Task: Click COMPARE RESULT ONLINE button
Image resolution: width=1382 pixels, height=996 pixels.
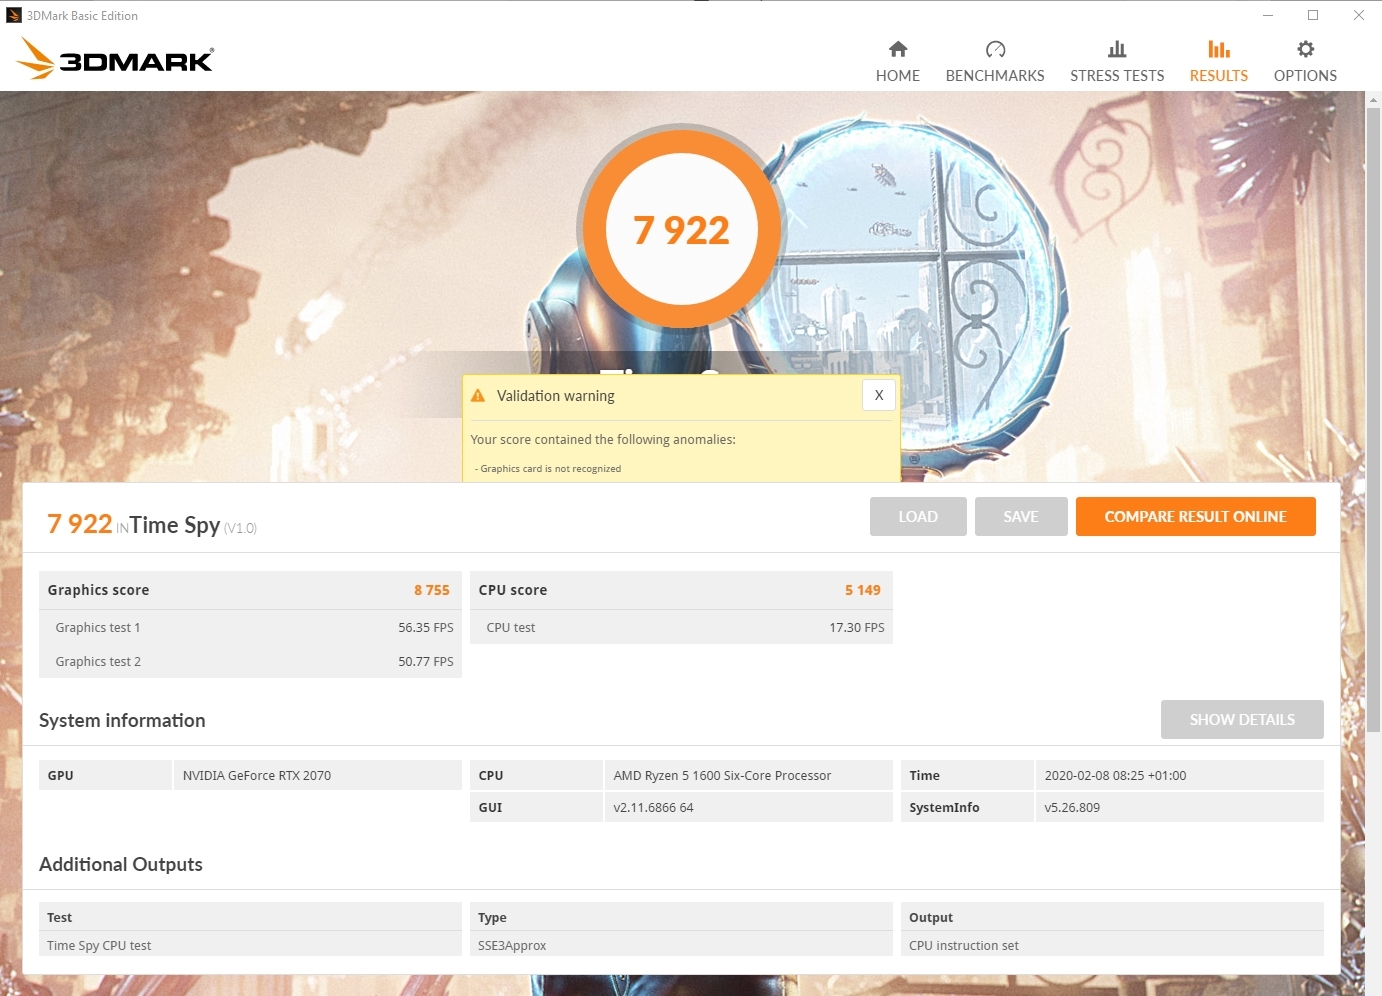Action: 1196,517
